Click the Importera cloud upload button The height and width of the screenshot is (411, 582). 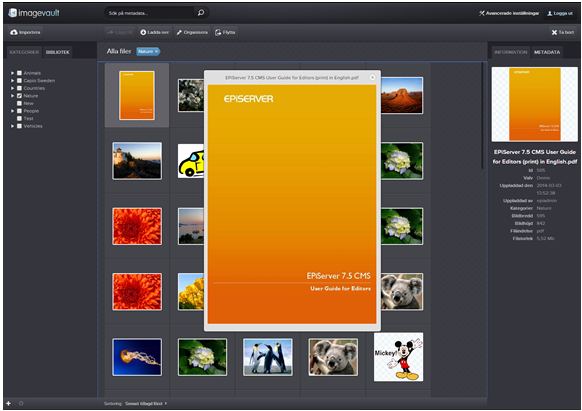coord(25,32)
